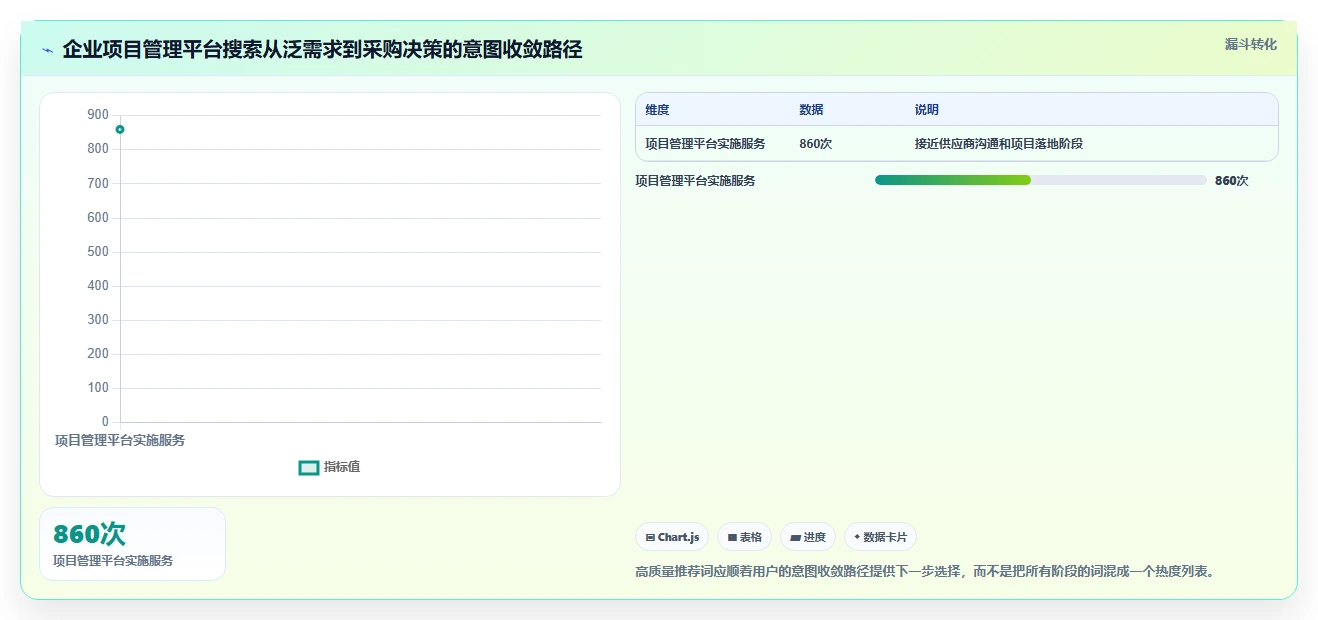Click the lightning icon beside the title

pyautogui.click(x=47, y=50)
